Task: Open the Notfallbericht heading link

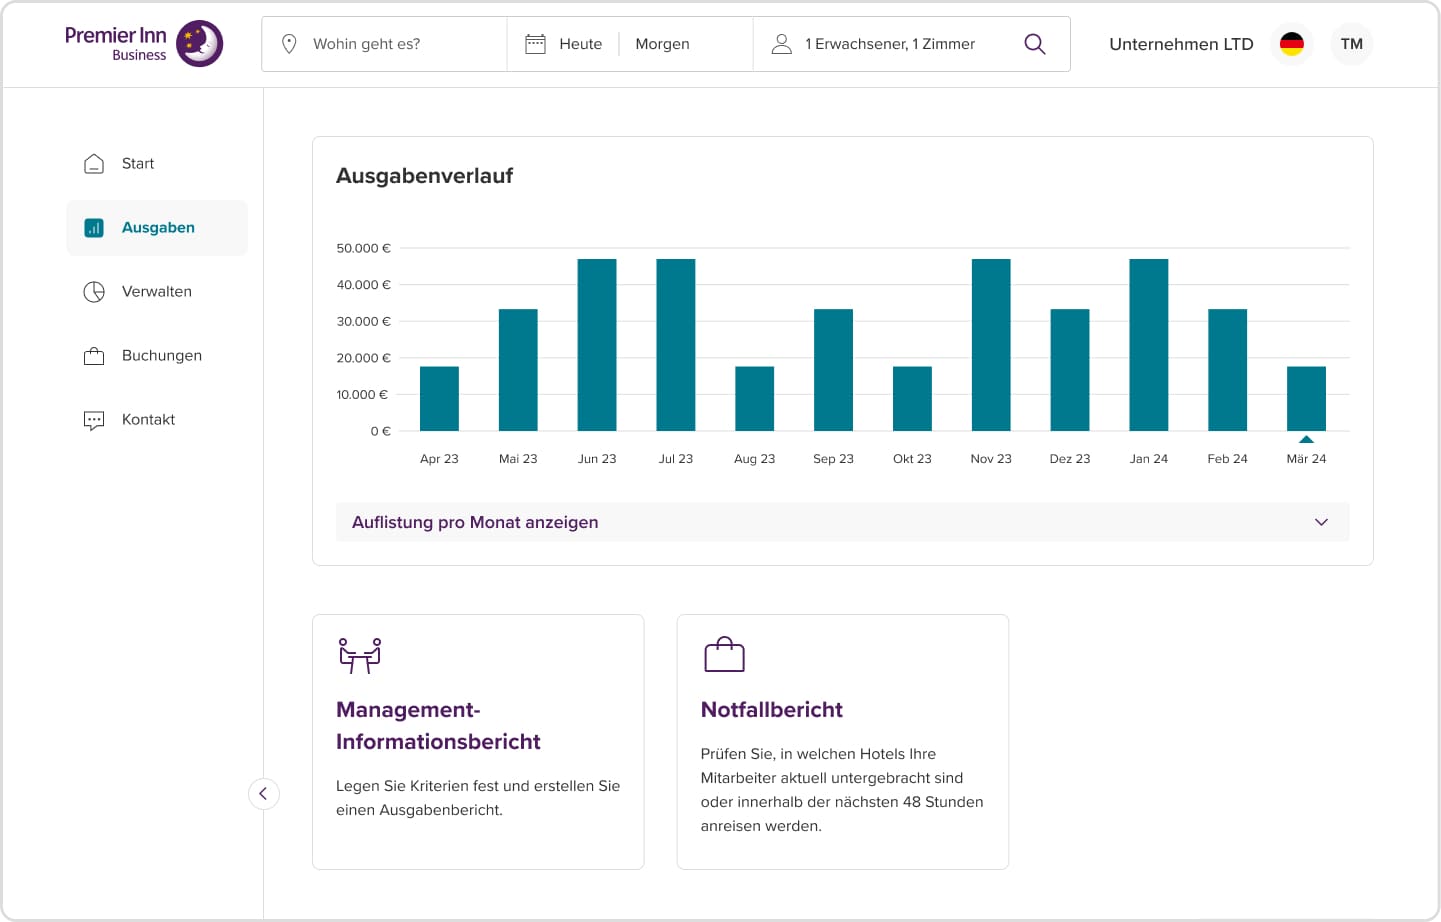Action: [771, 710]
